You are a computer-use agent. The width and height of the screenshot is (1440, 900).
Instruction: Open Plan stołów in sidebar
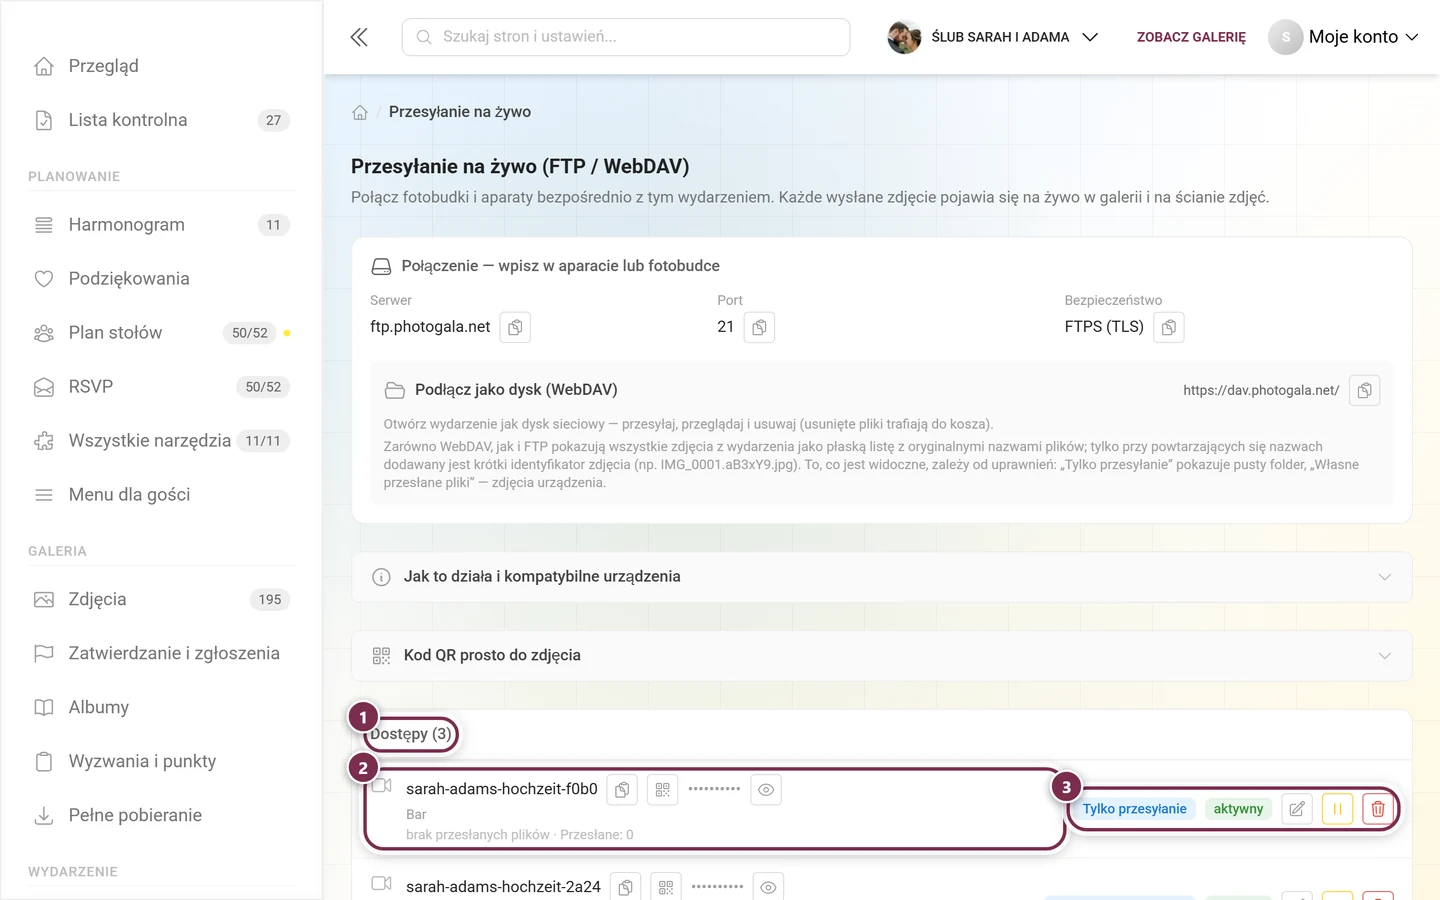point(161,333)
